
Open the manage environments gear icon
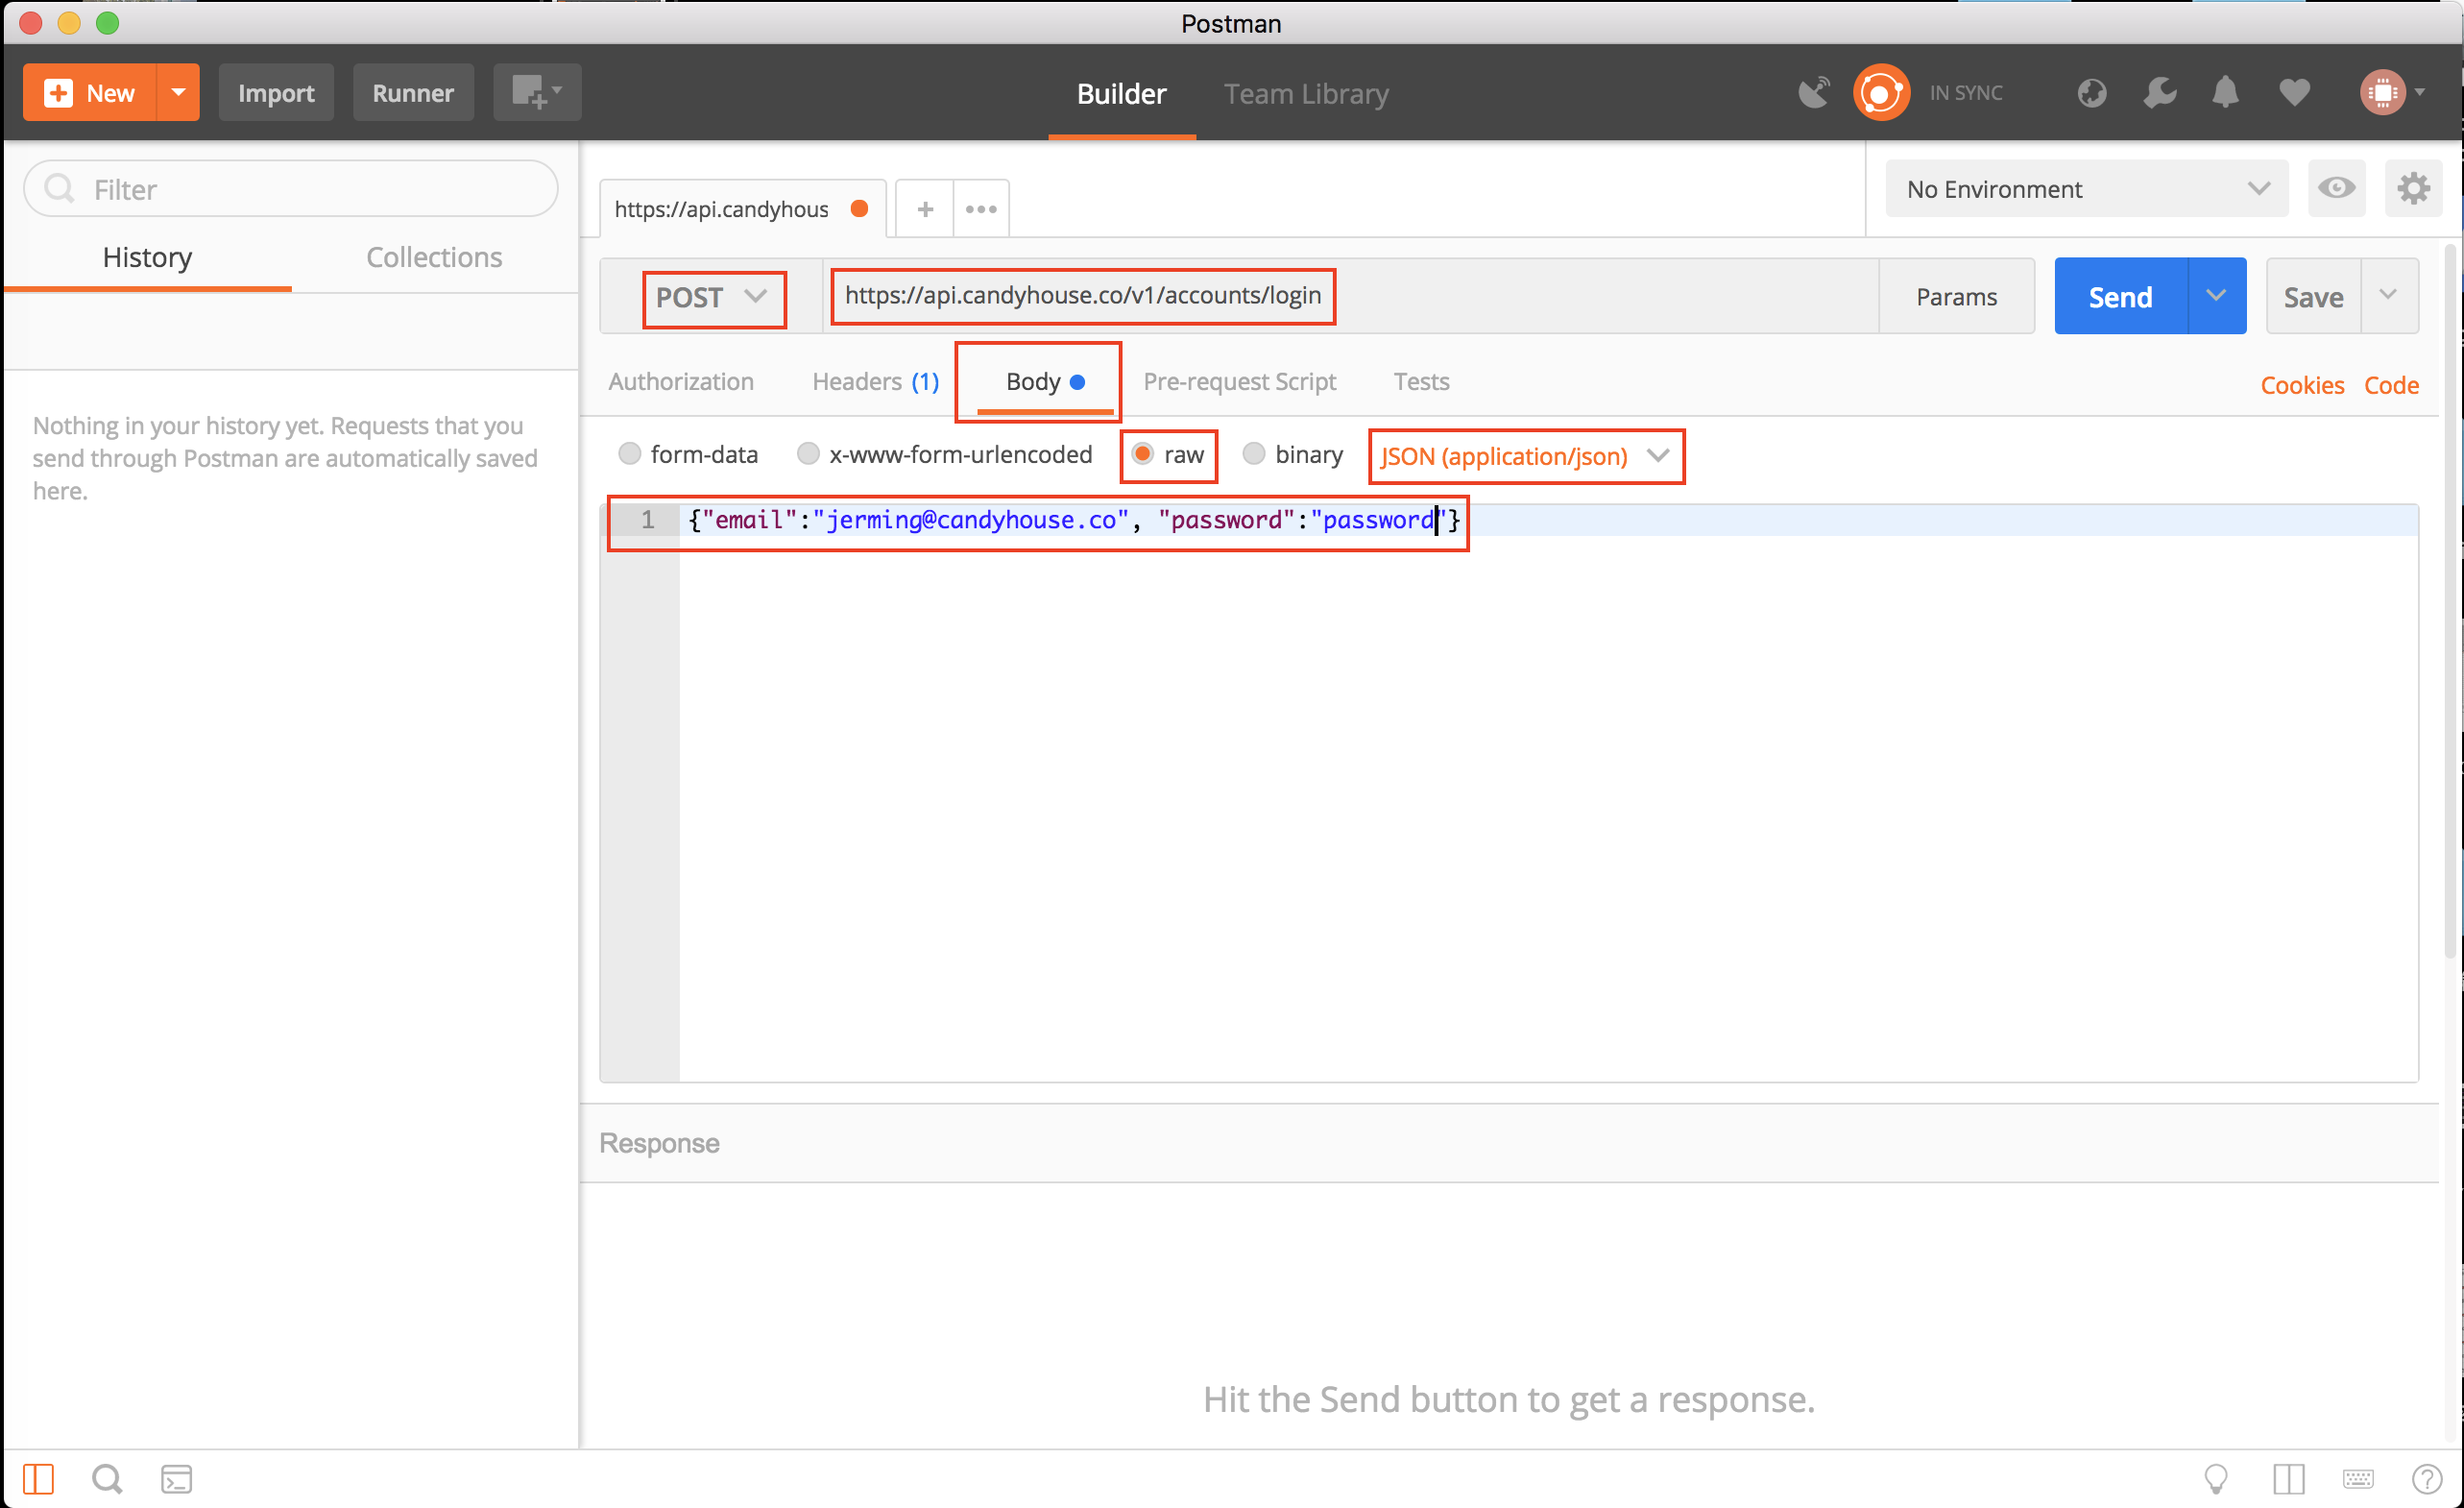click(2413, 189)
